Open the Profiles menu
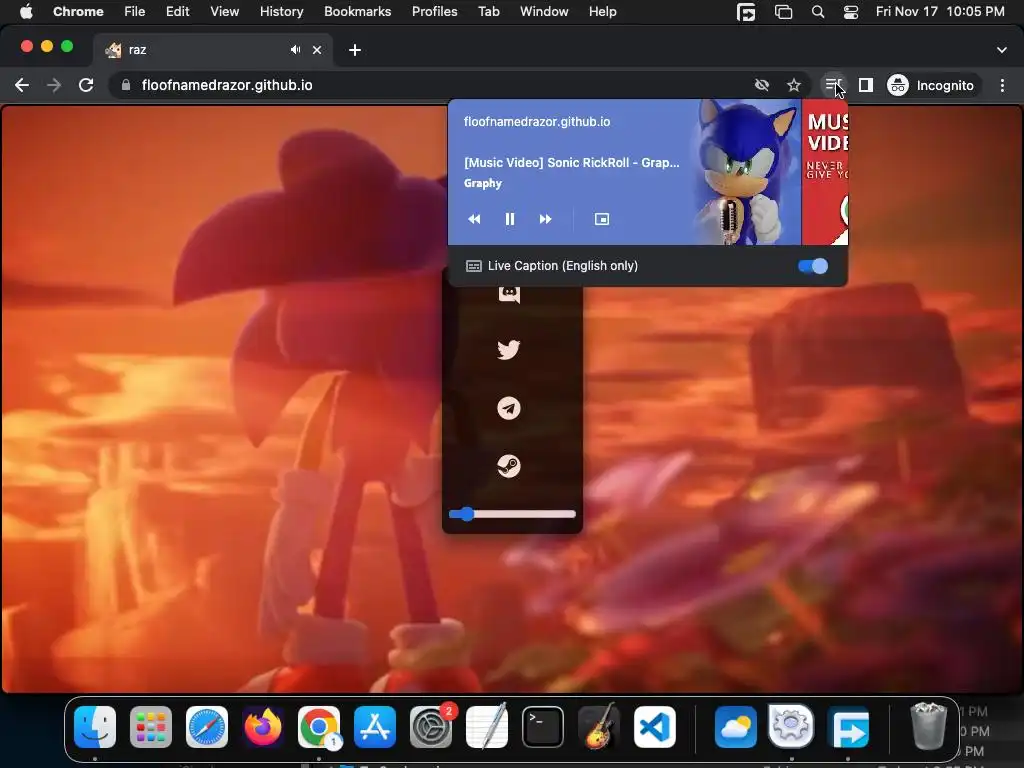1024x768 pixels. coord(434,11)
